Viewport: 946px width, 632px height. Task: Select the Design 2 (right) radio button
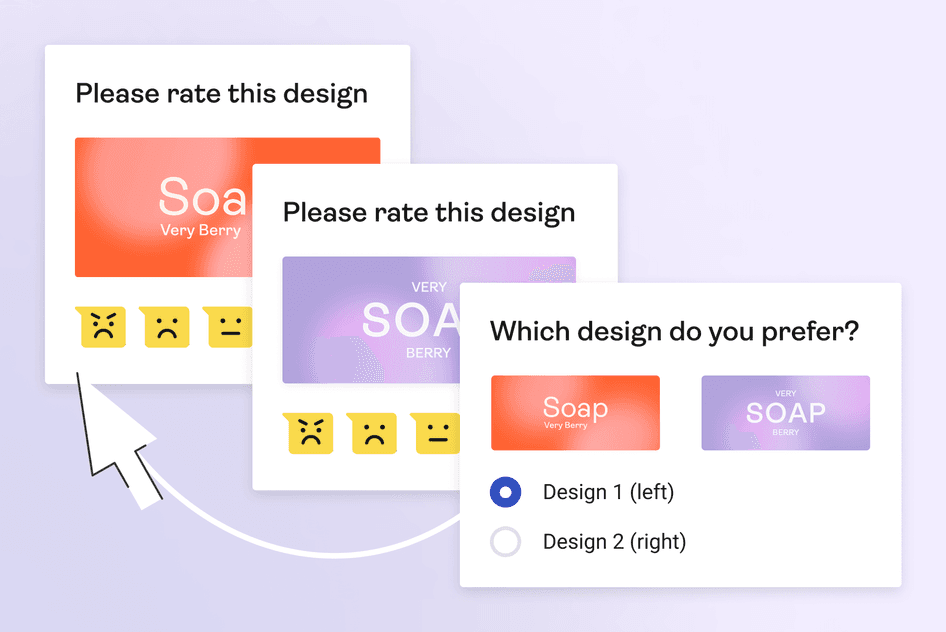pyautogui.click(x=506, y=542)
